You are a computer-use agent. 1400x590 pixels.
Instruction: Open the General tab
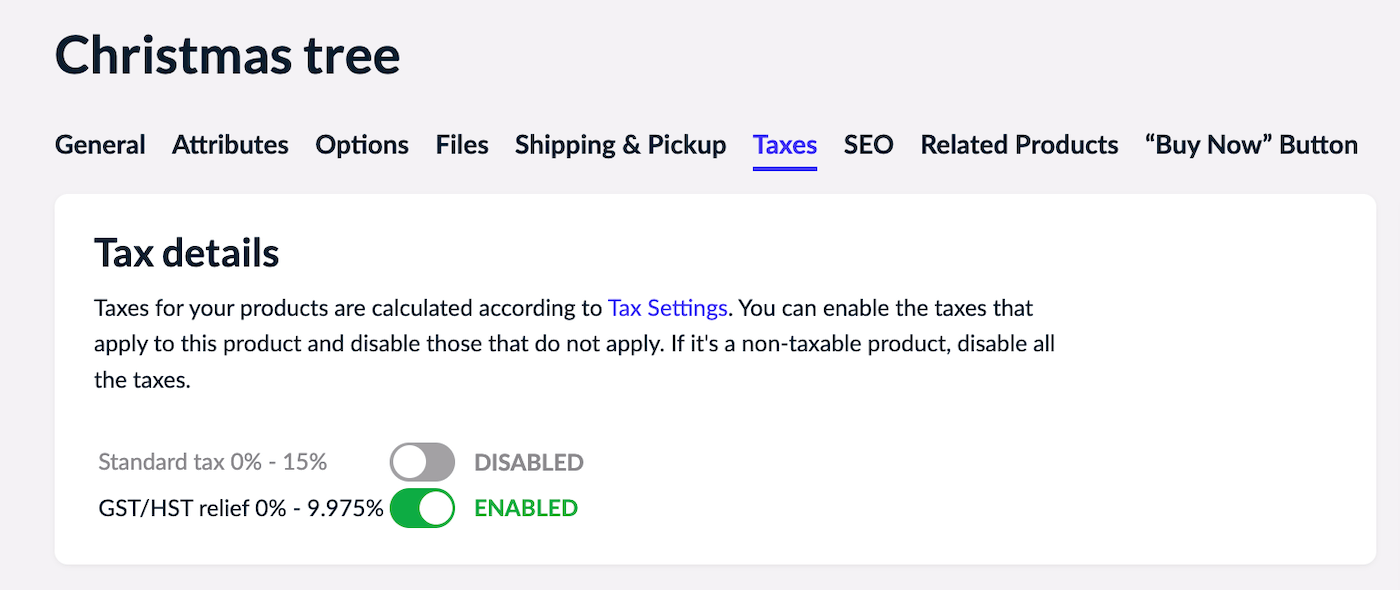coord(100,145)
